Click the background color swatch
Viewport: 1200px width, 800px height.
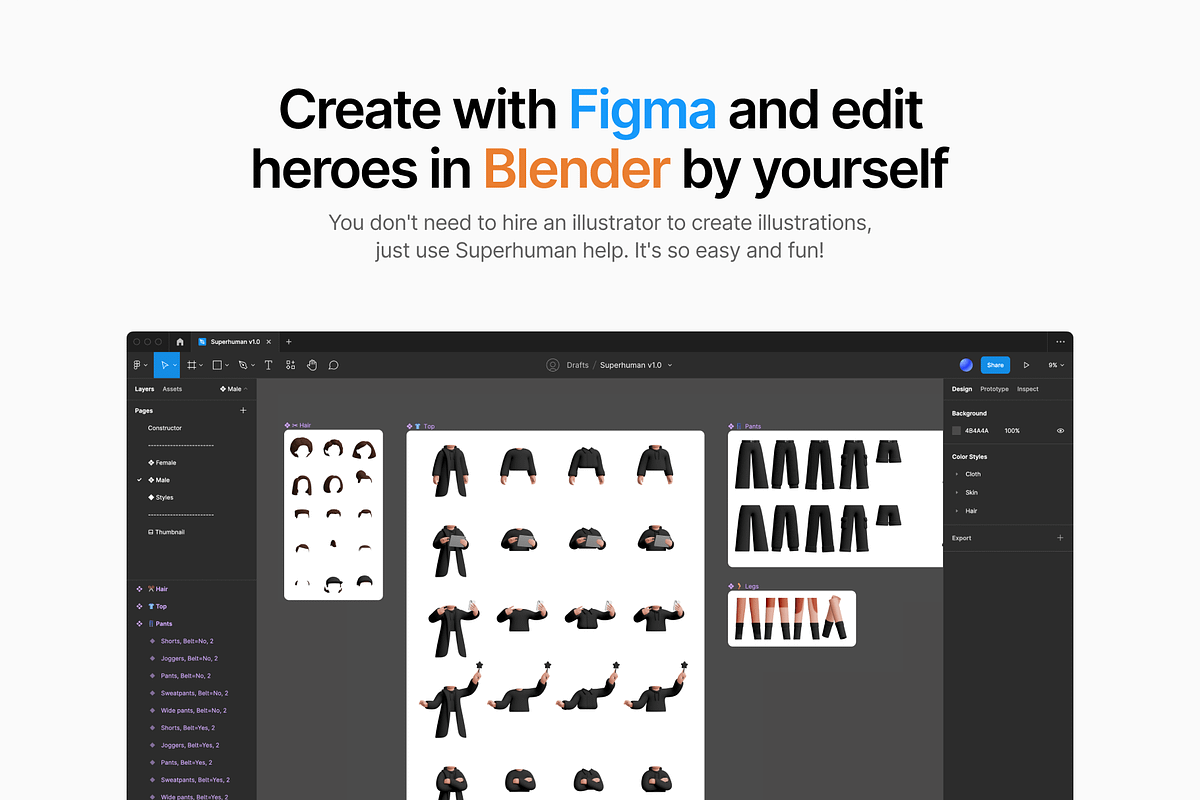click(956, 431)
